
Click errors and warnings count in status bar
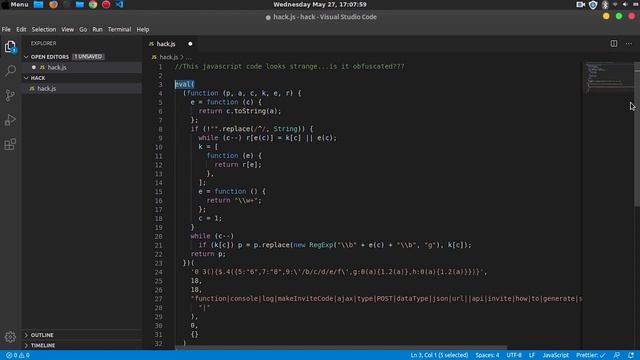18,355
